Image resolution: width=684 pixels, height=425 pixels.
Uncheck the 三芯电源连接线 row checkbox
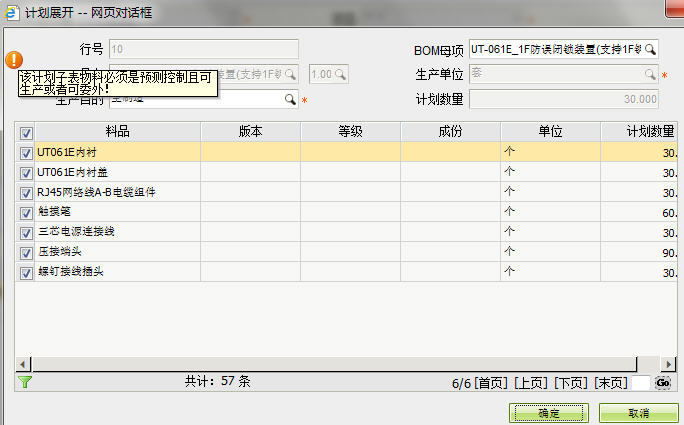click(26, 233)
